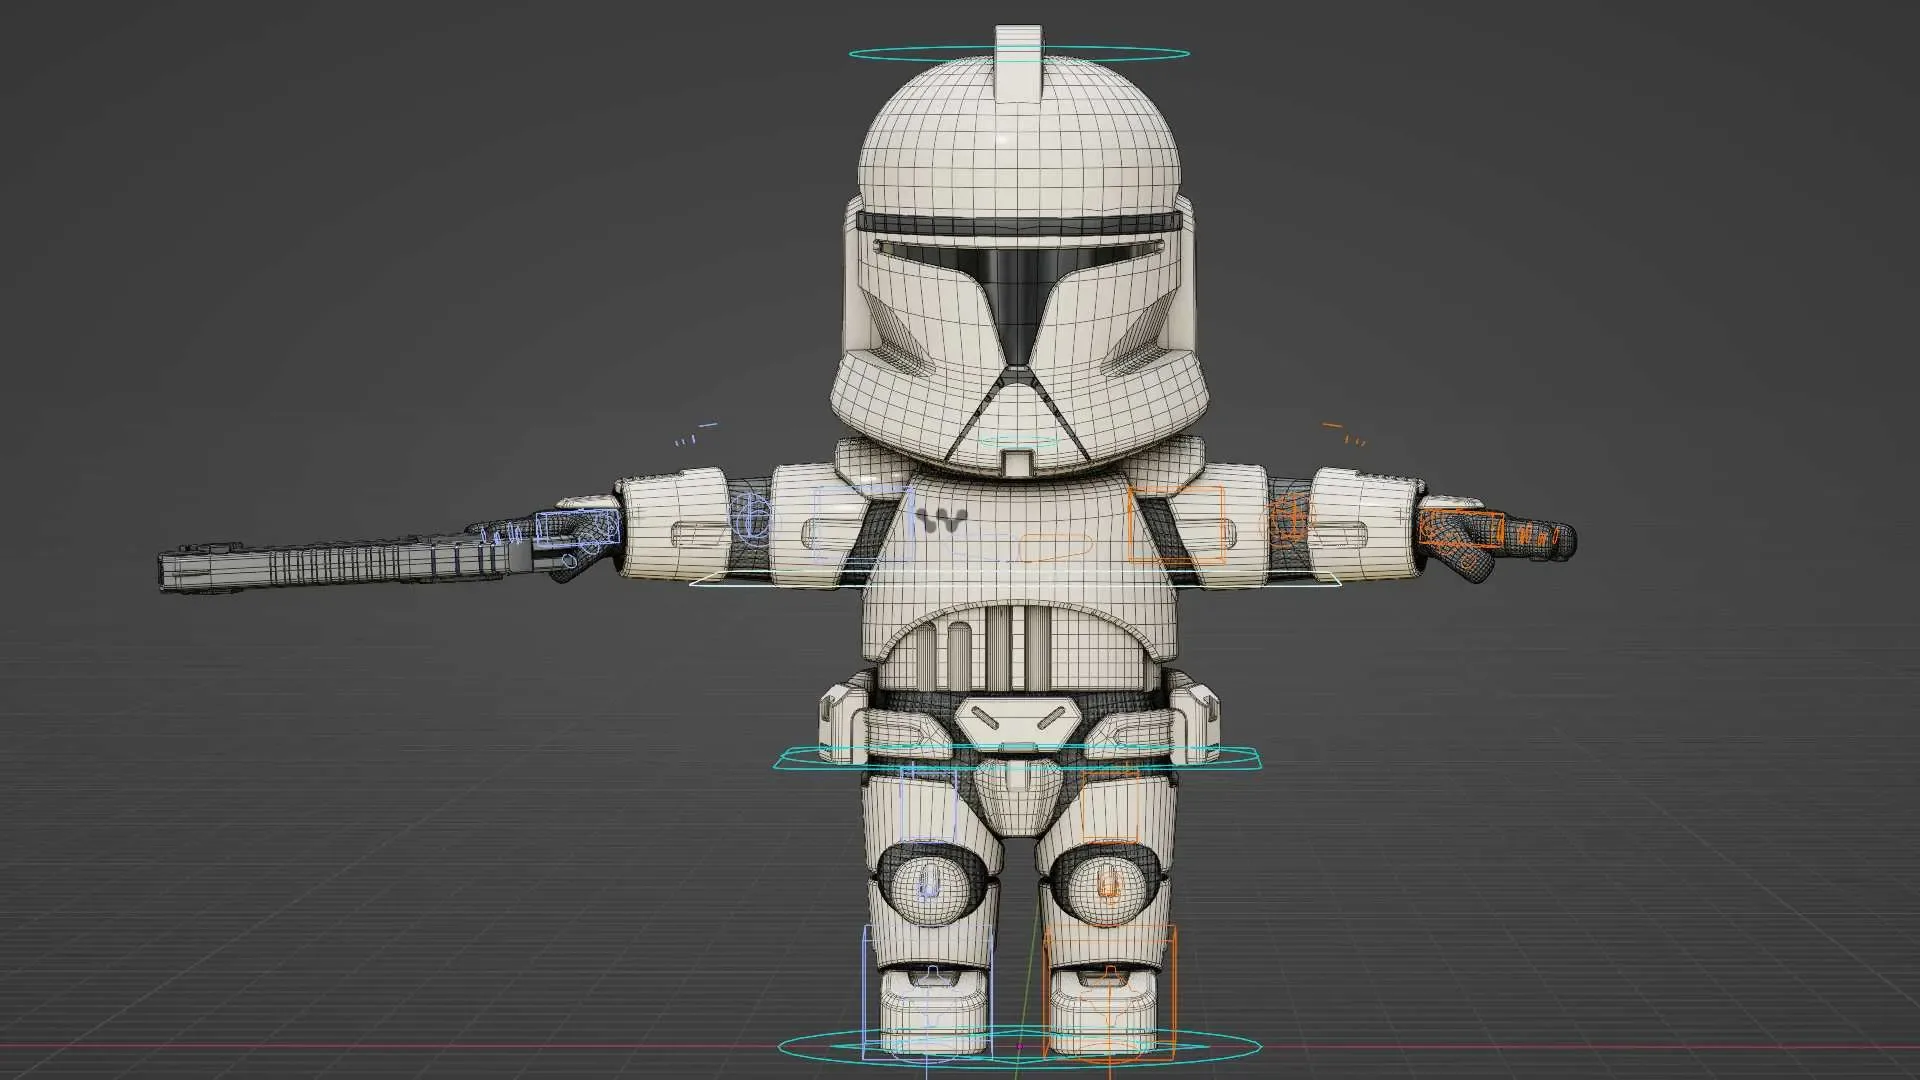Select the orange shoulder control rectangle on chest
This screenshot has height=1080, width=1920.
click(1176, 526)
